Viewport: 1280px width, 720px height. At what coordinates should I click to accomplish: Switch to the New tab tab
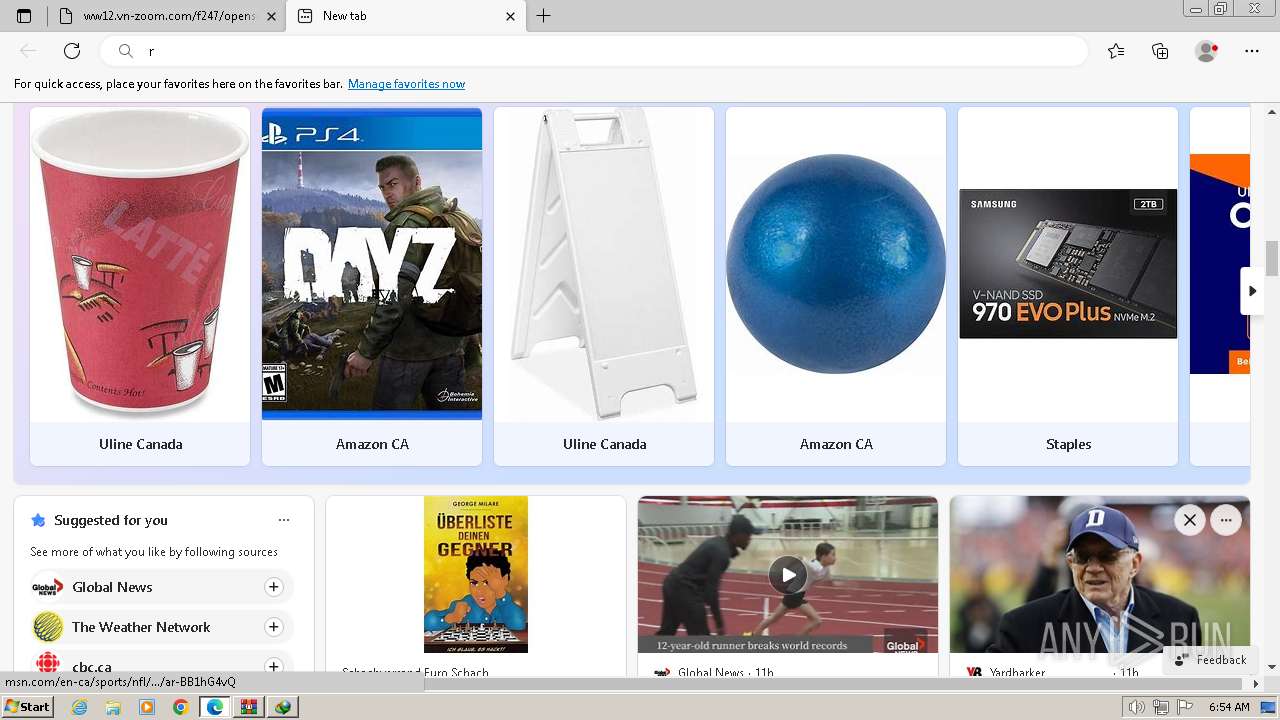tap(405, 16)
